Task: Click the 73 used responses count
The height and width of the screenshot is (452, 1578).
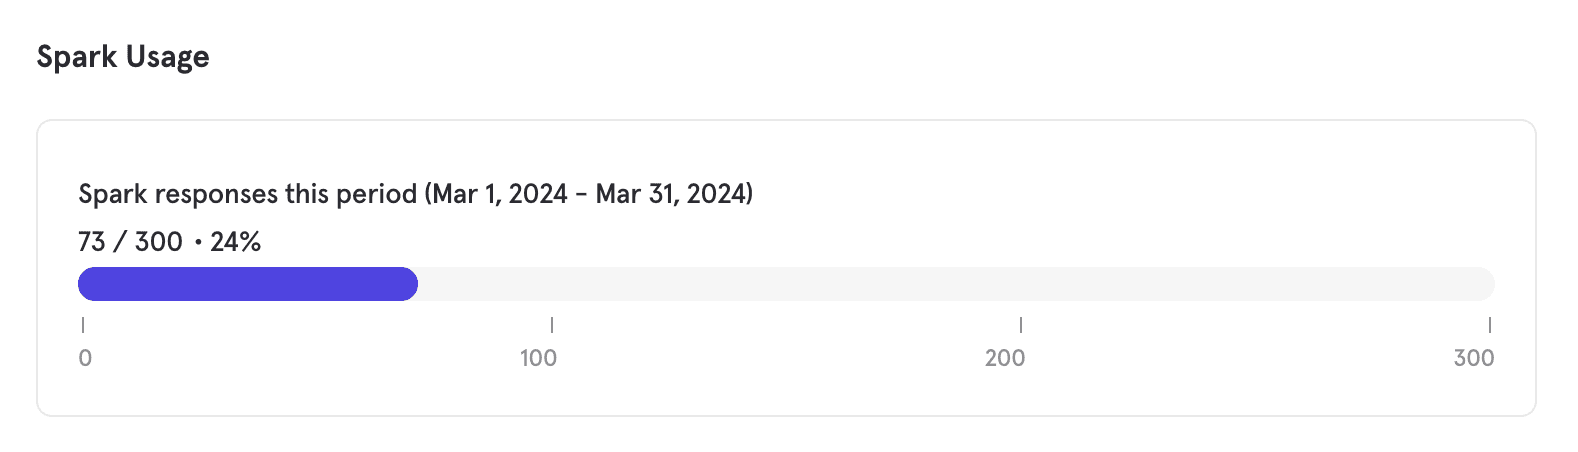Action: 91,242
